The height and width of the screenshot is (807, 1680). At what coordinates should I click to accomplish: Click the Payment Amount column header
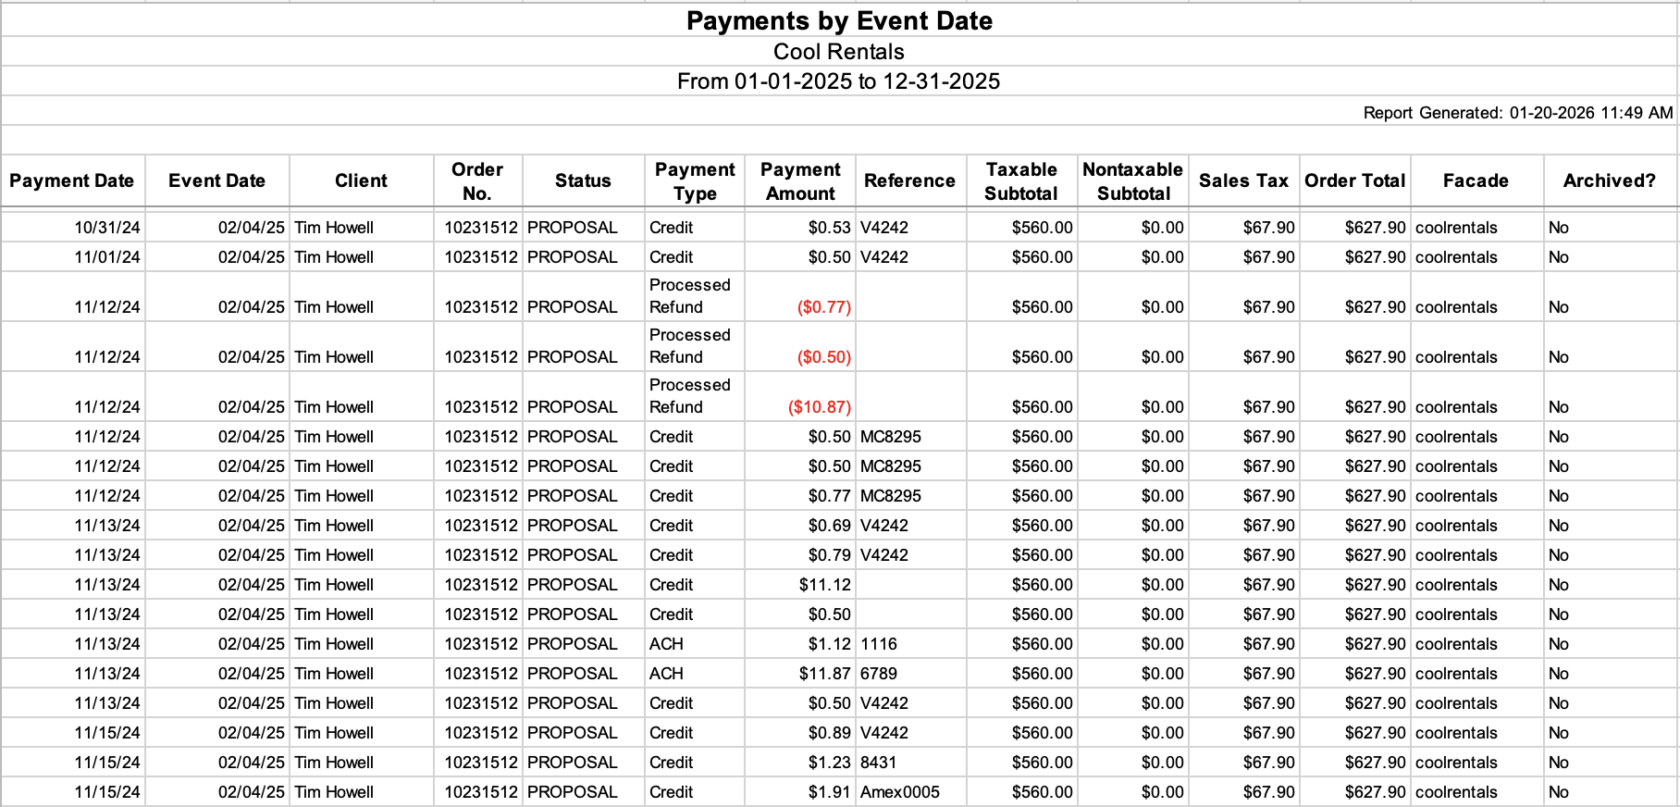(800, 181)
